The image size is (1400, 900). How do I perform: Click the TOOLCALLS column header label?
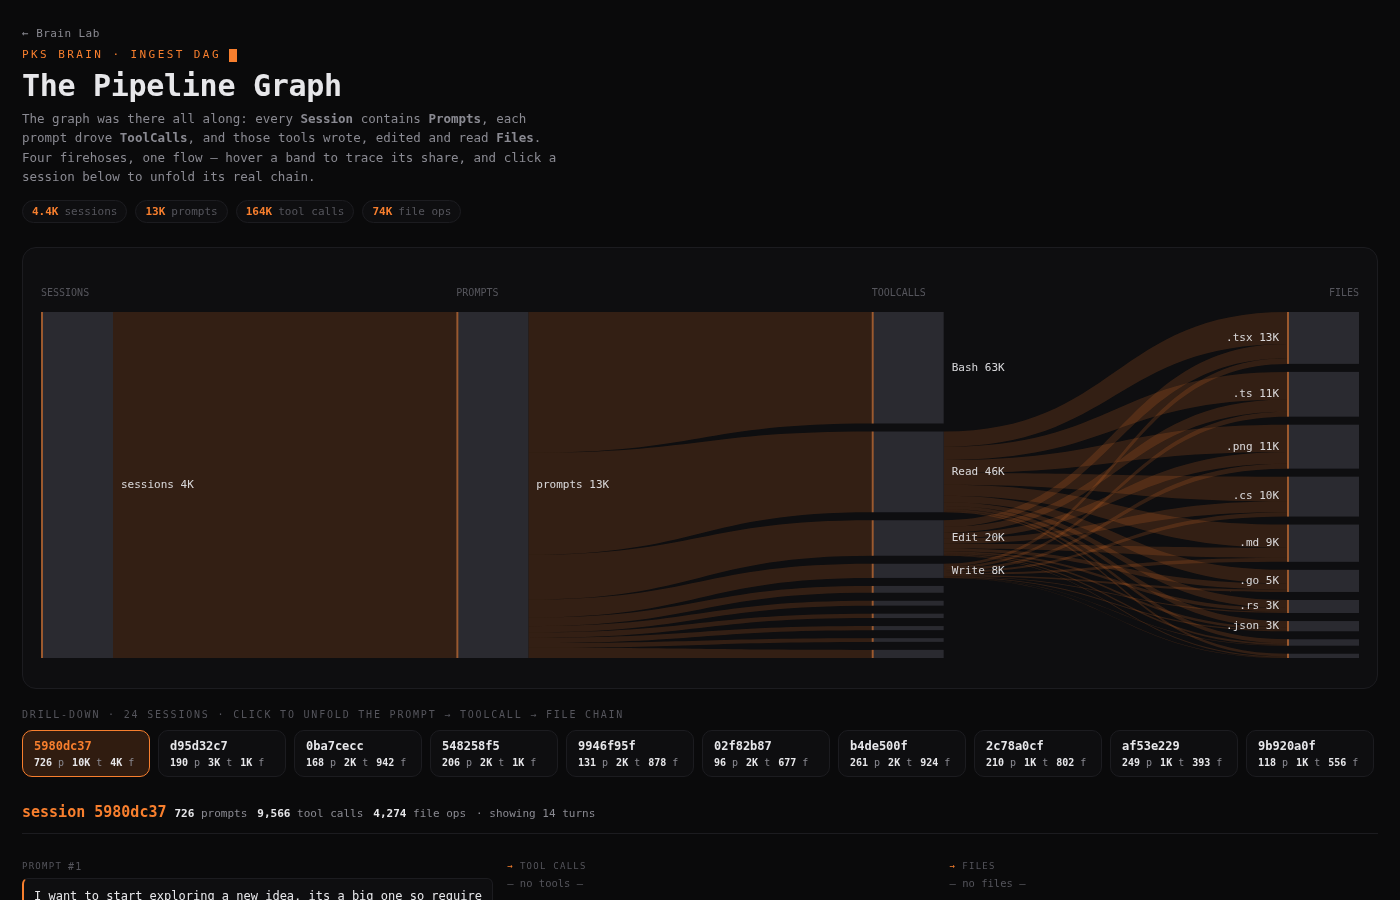899,293
